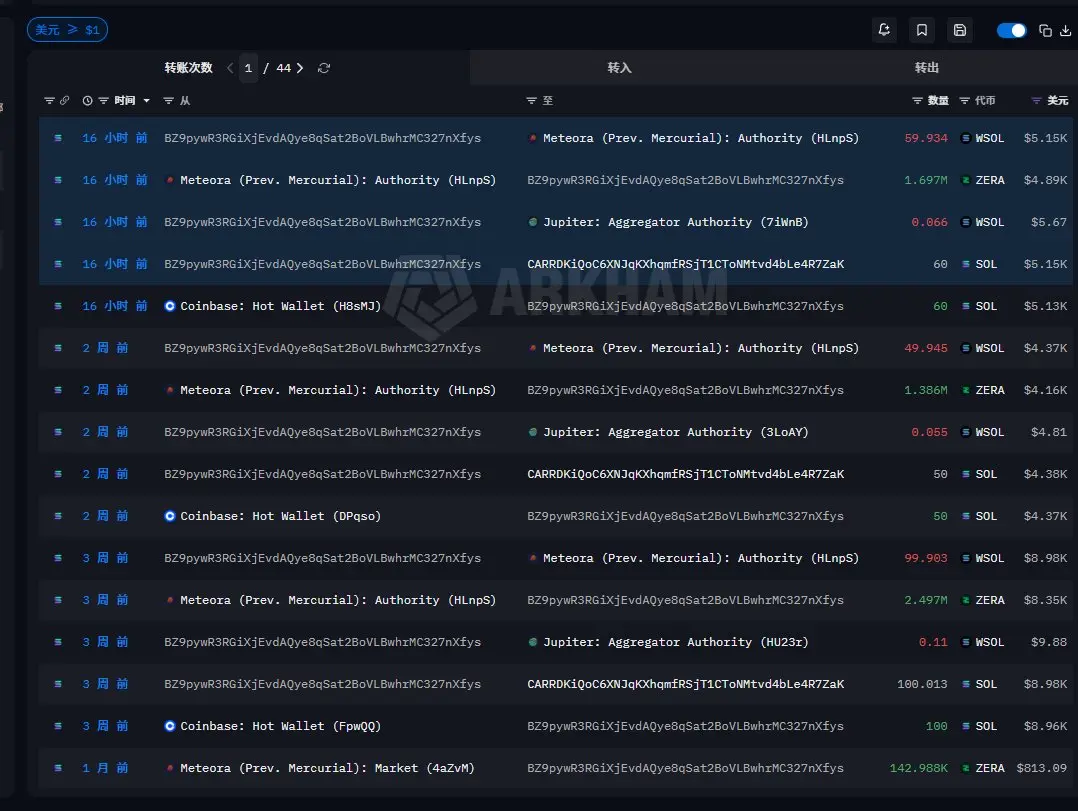Open the Solana icon for the 49.945 WSOL row
This screenshot has width=1078, height=811.
coord(58,348)
